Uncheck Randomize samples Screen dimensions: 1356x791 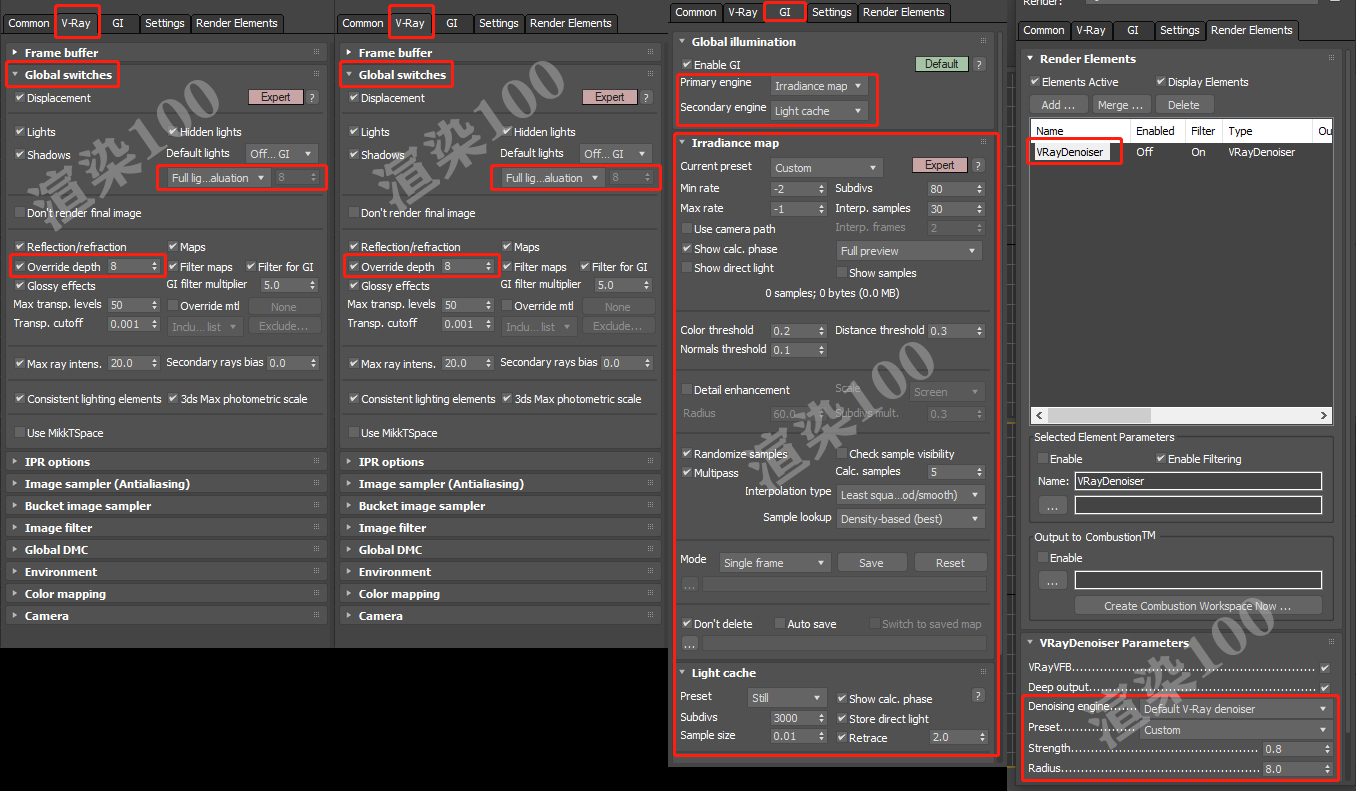pyautogui.click(x=686, y=454)
